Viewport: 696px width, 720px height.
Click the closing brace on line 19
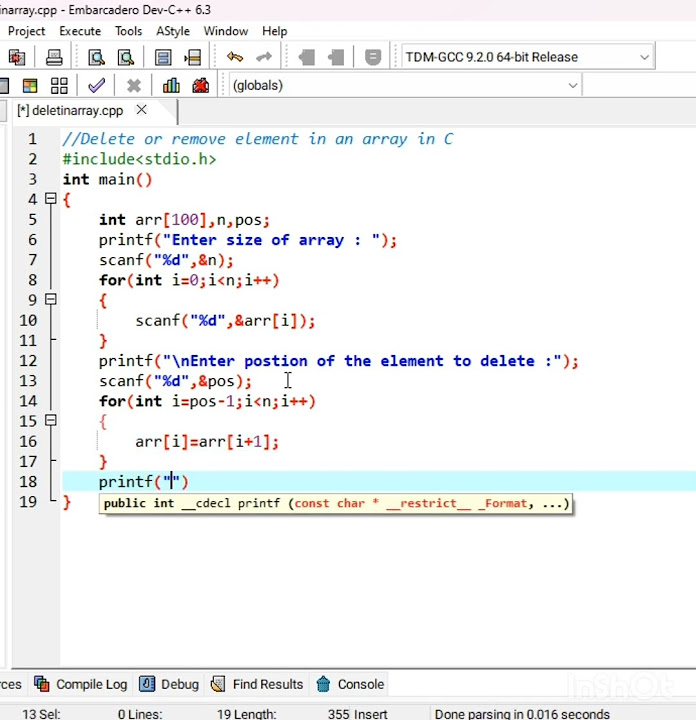(x=67, y=502)
